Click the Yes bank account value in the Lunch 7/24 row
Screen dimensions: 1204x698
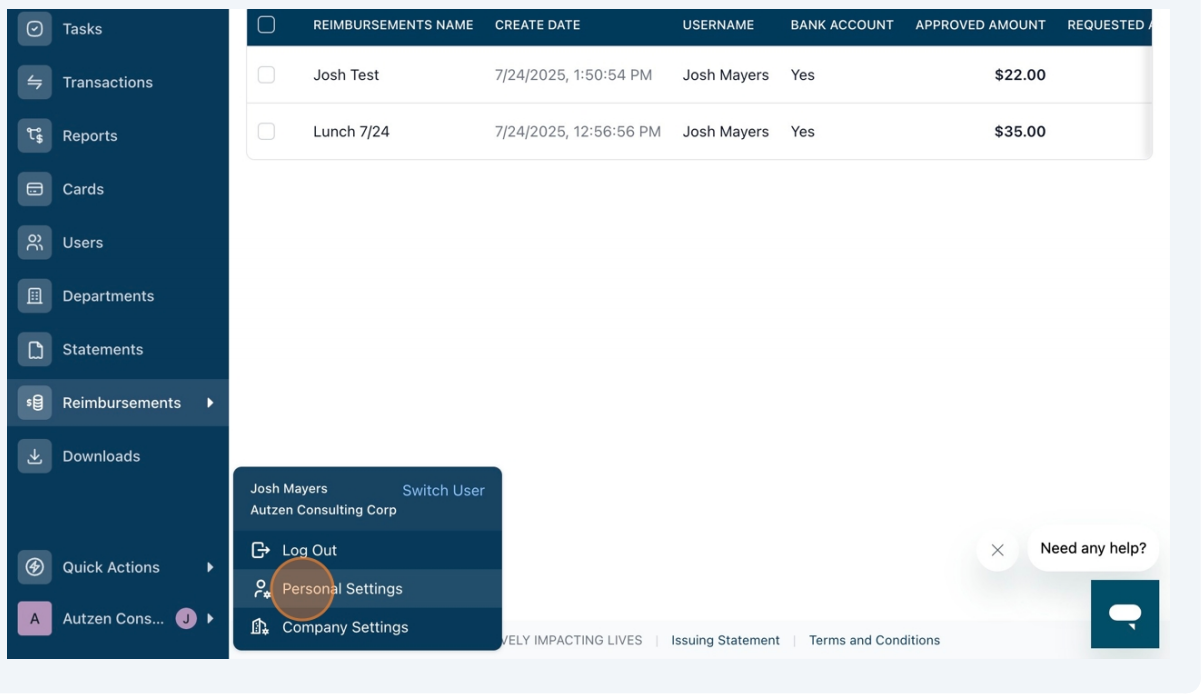click(803, 132)
